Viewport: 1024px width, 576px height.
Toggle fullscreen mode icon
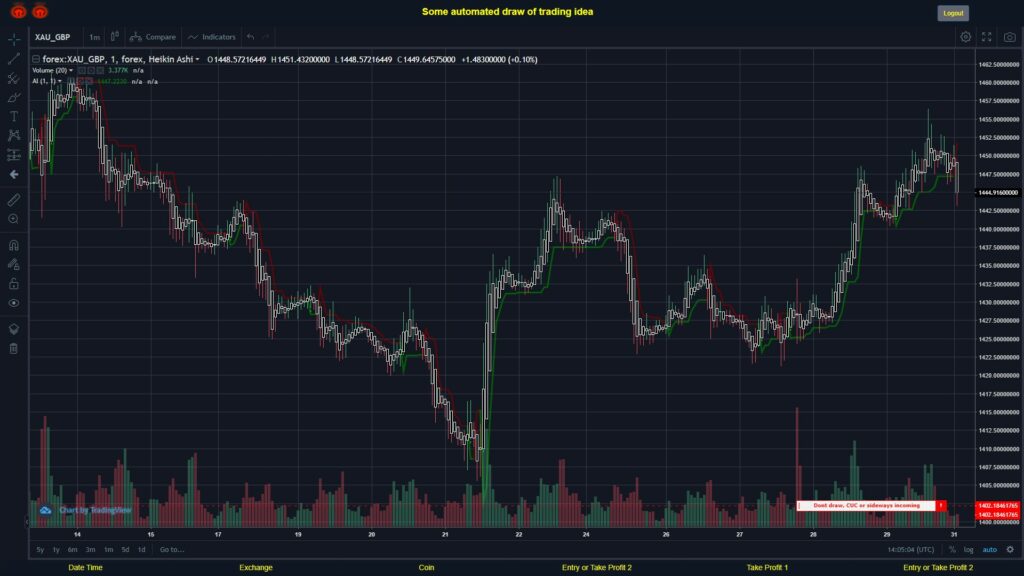click(987, 37)
